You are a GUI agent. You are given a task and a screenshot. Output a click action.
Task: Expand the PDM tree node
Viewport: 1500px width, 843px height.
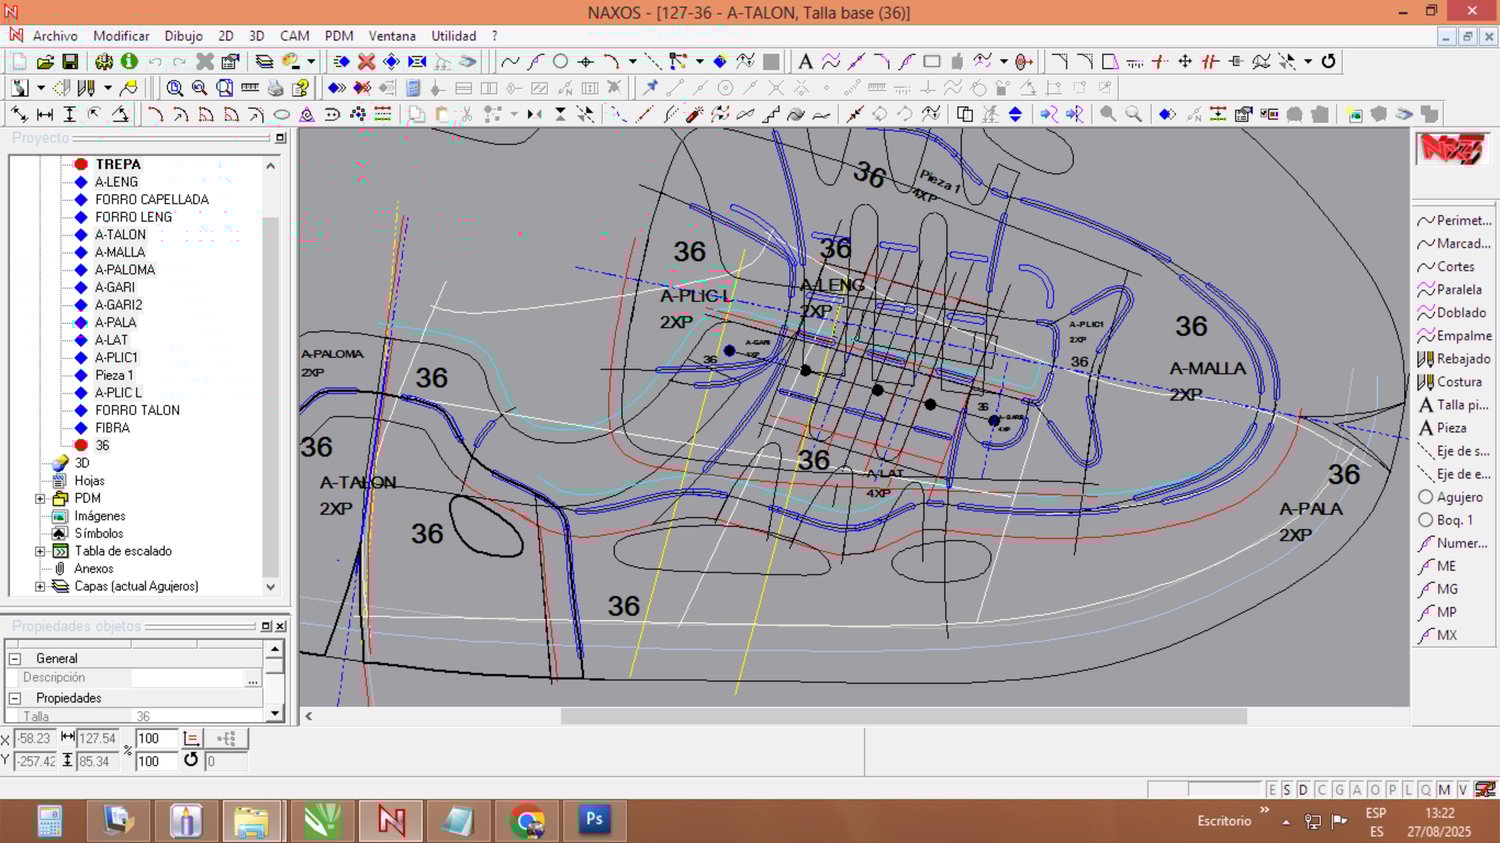pyautogui.click(x=40, y=499)
